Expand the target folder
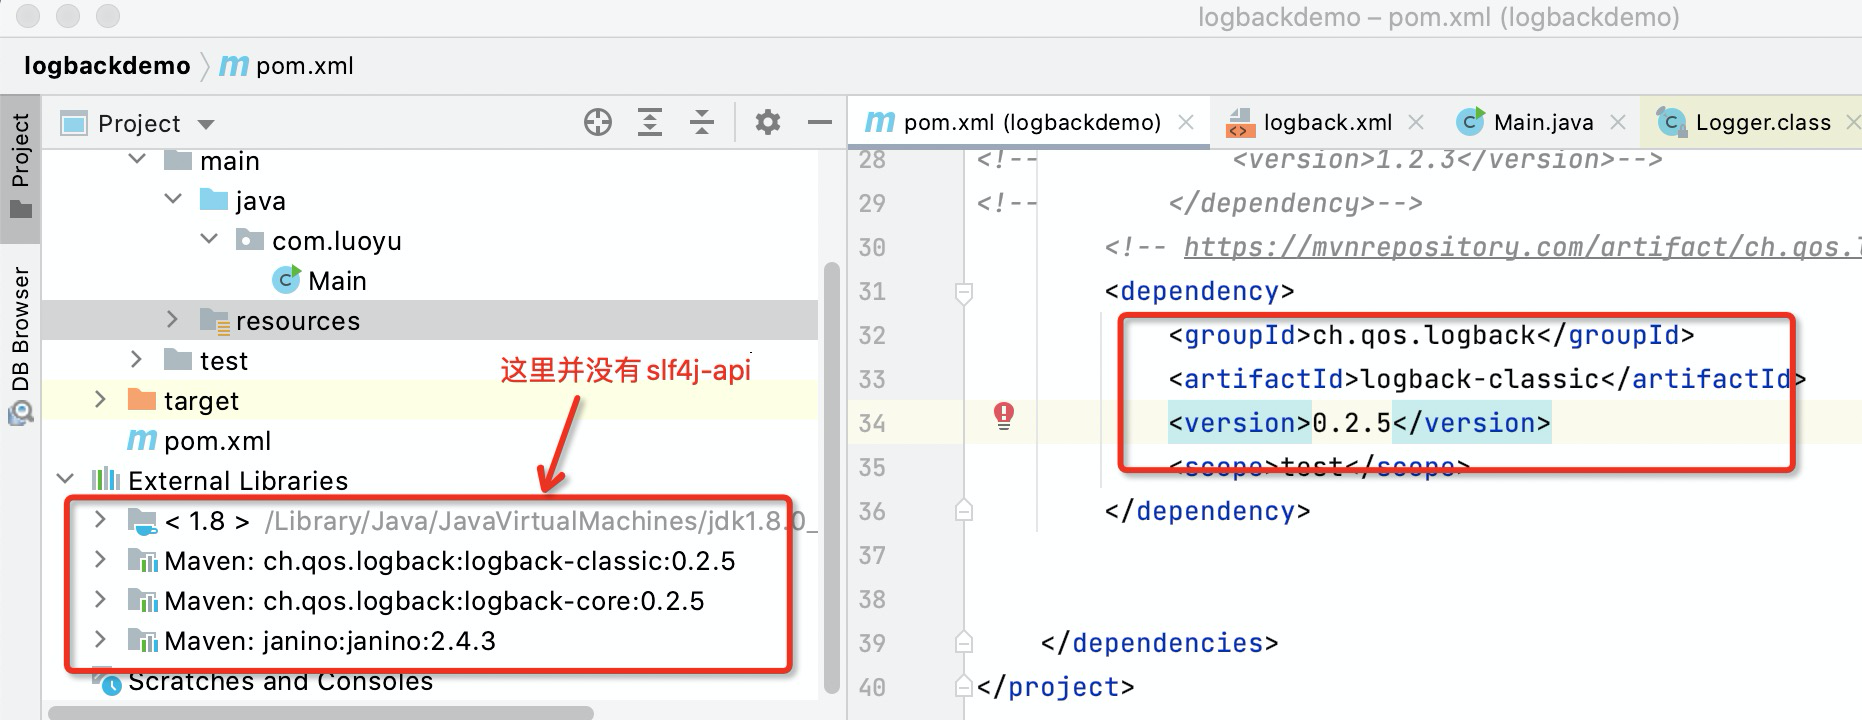 coord(100,400)
